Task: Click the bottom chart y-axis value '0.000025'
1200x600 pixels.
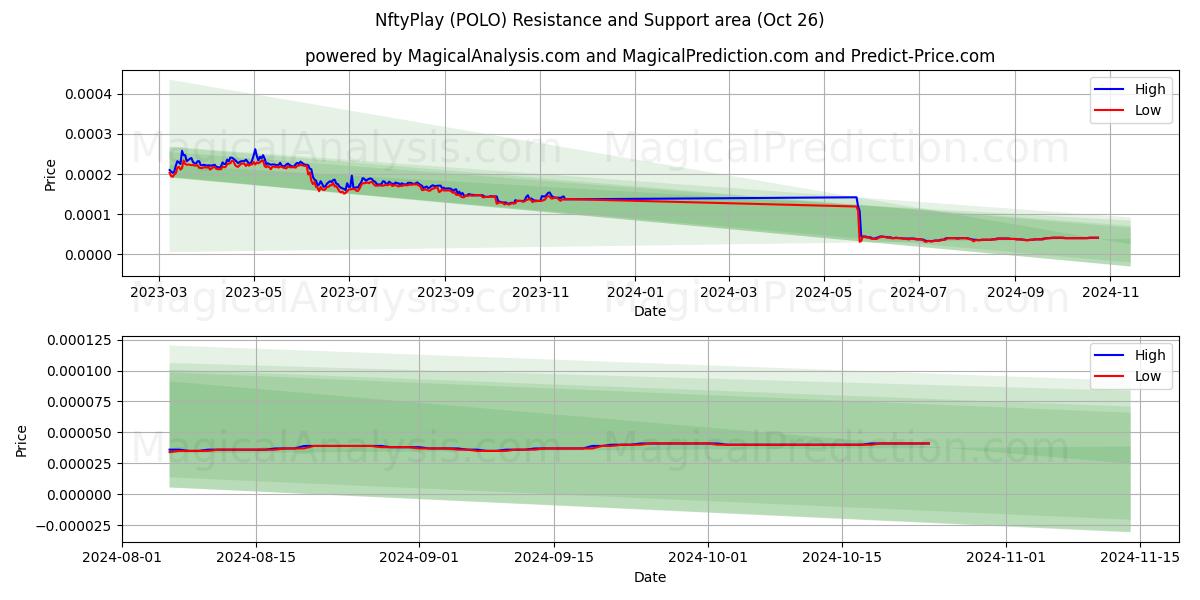Action: [82, 464]
